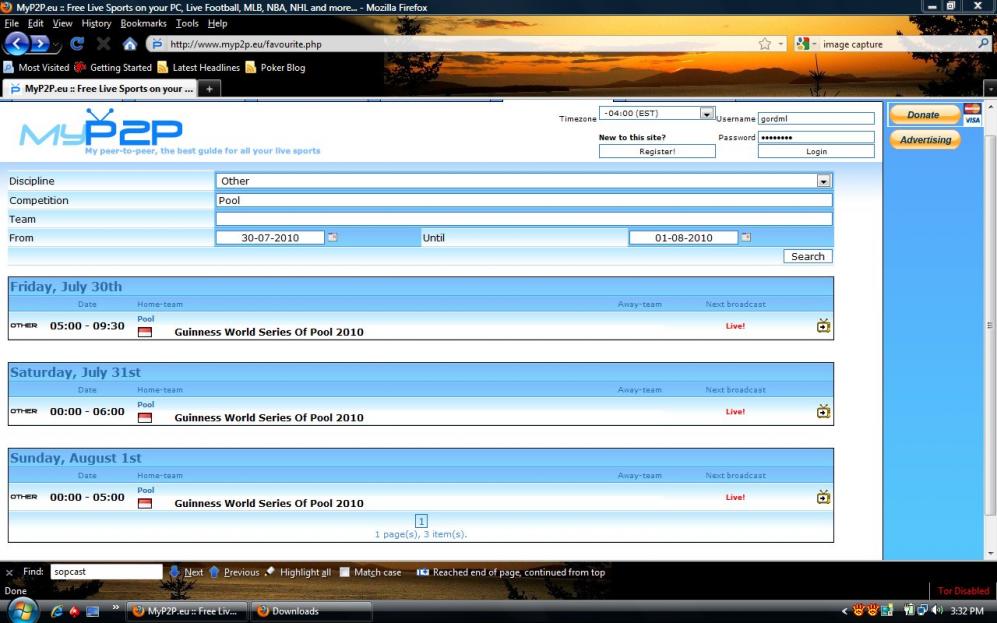Bookmark this page with the star icon

[x=765, y=44]
